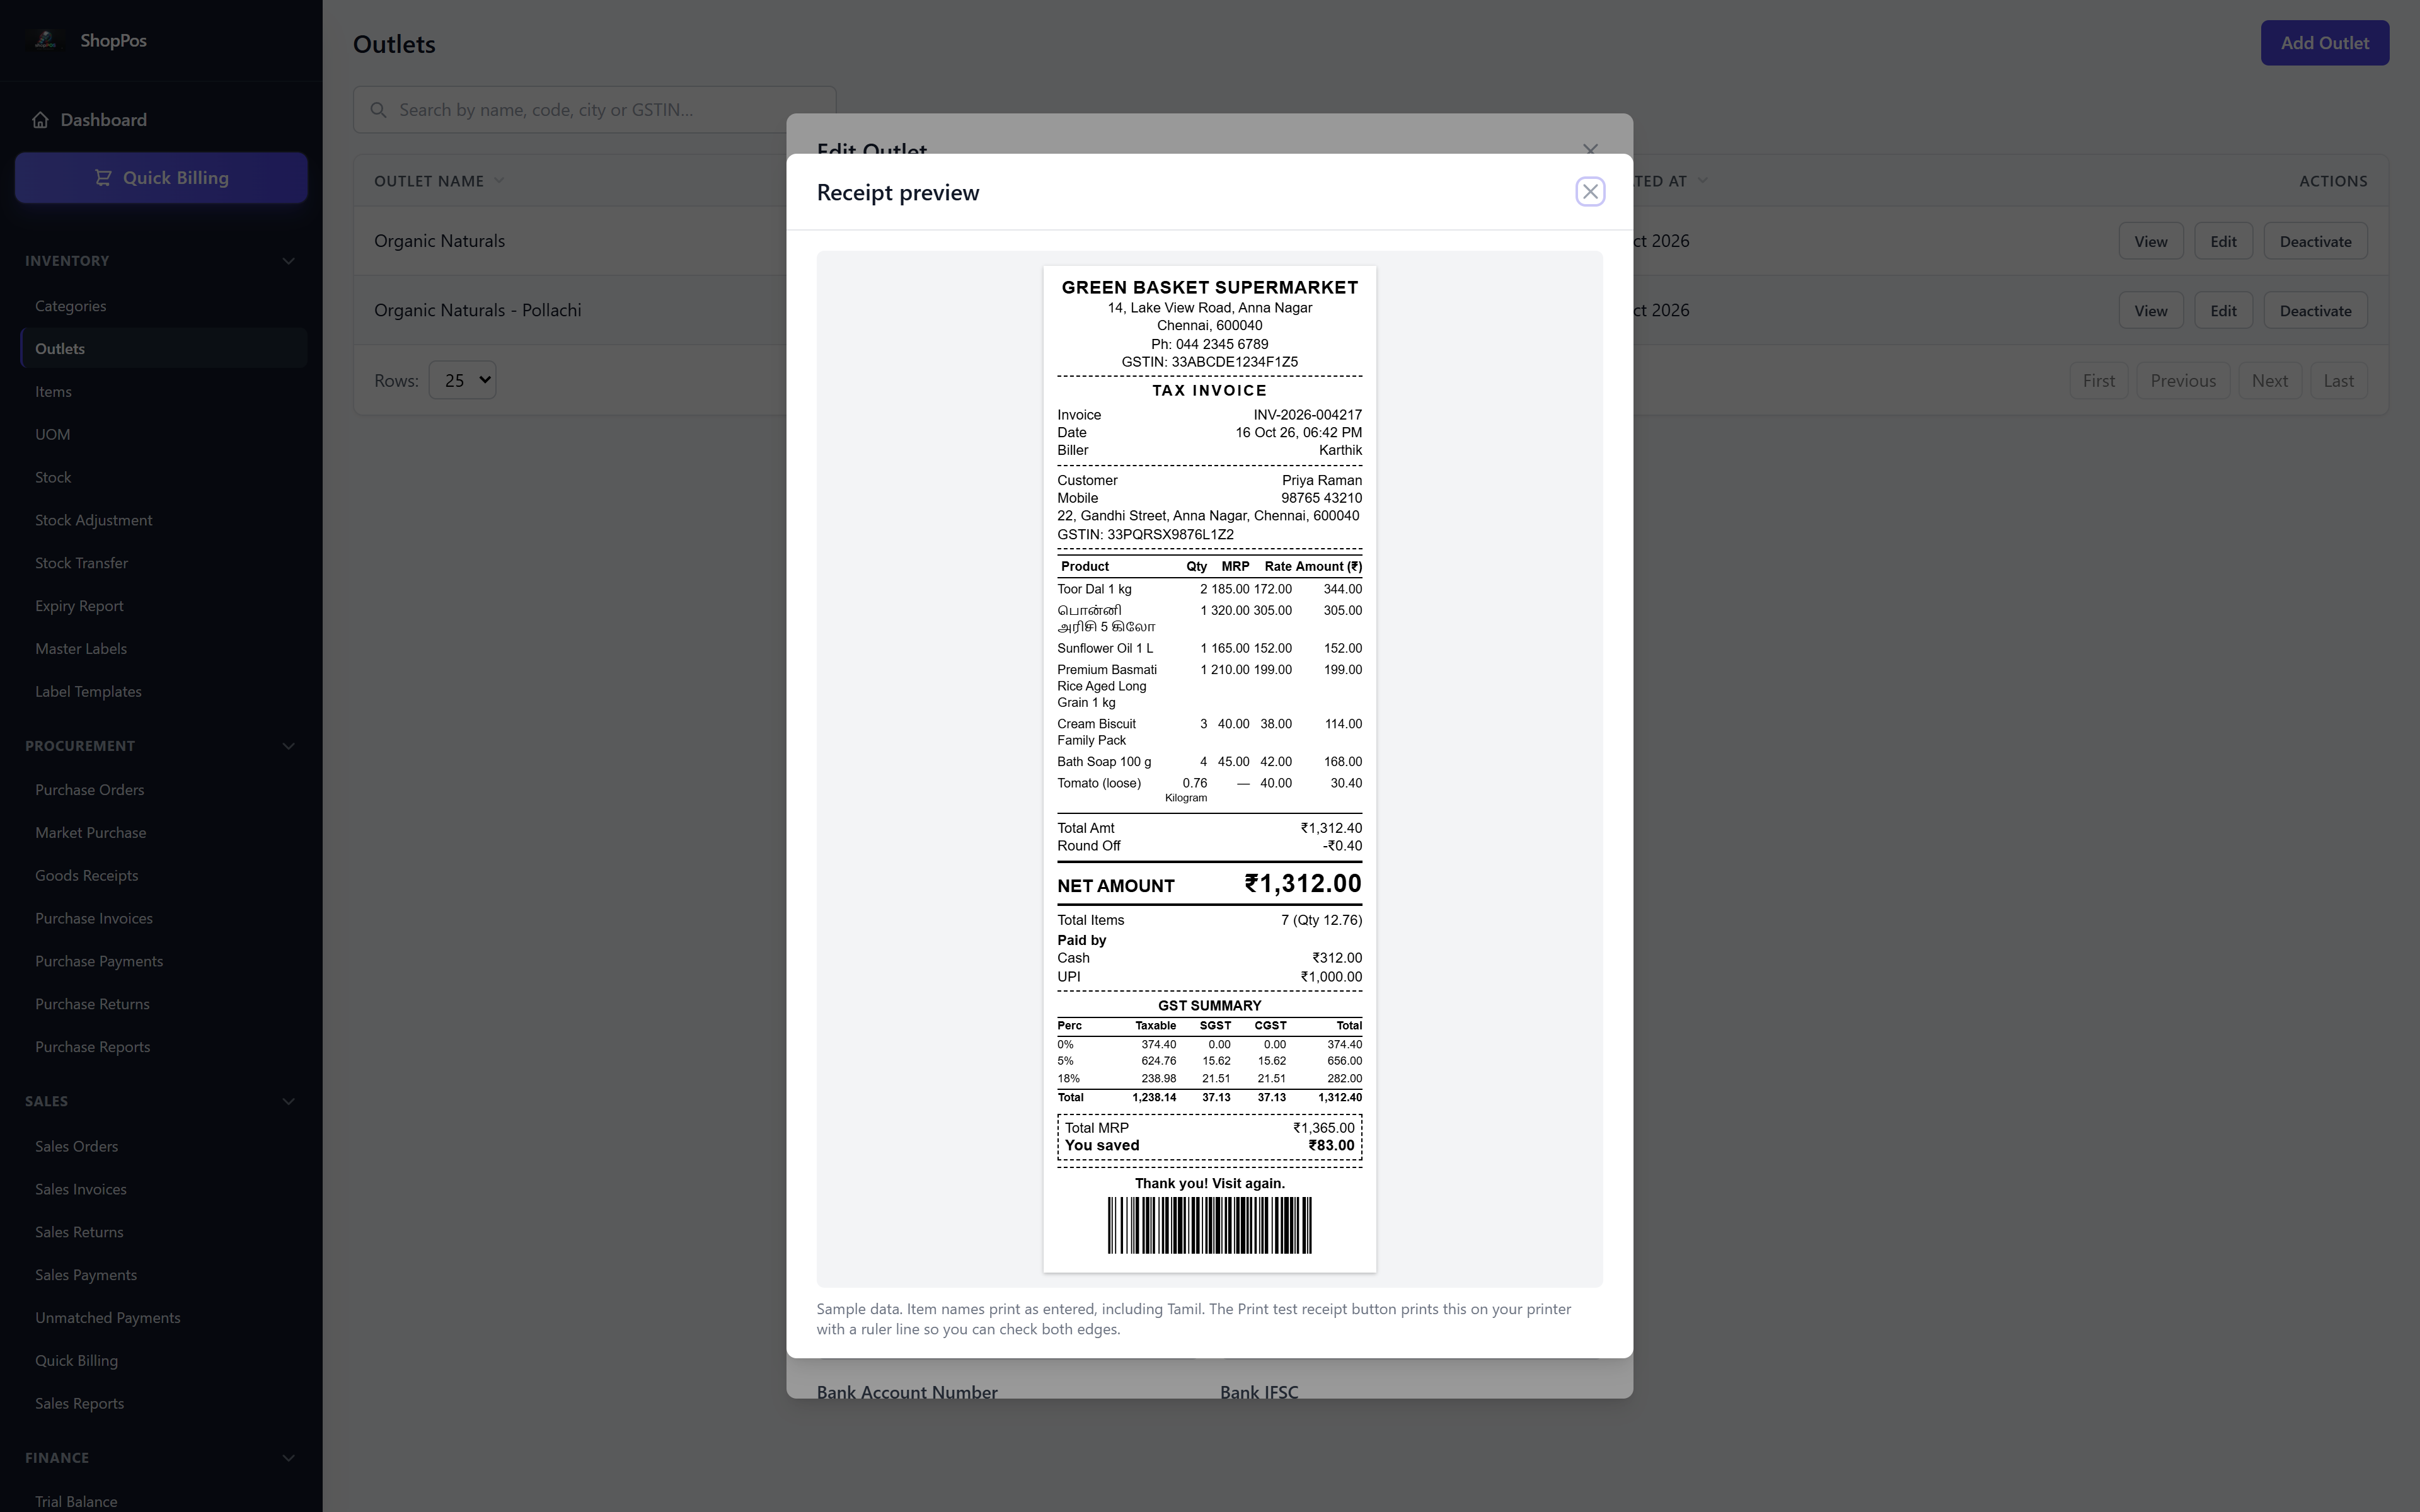Go to the Next page
Screen dimensions: 2420x1512
(2269, 381)
